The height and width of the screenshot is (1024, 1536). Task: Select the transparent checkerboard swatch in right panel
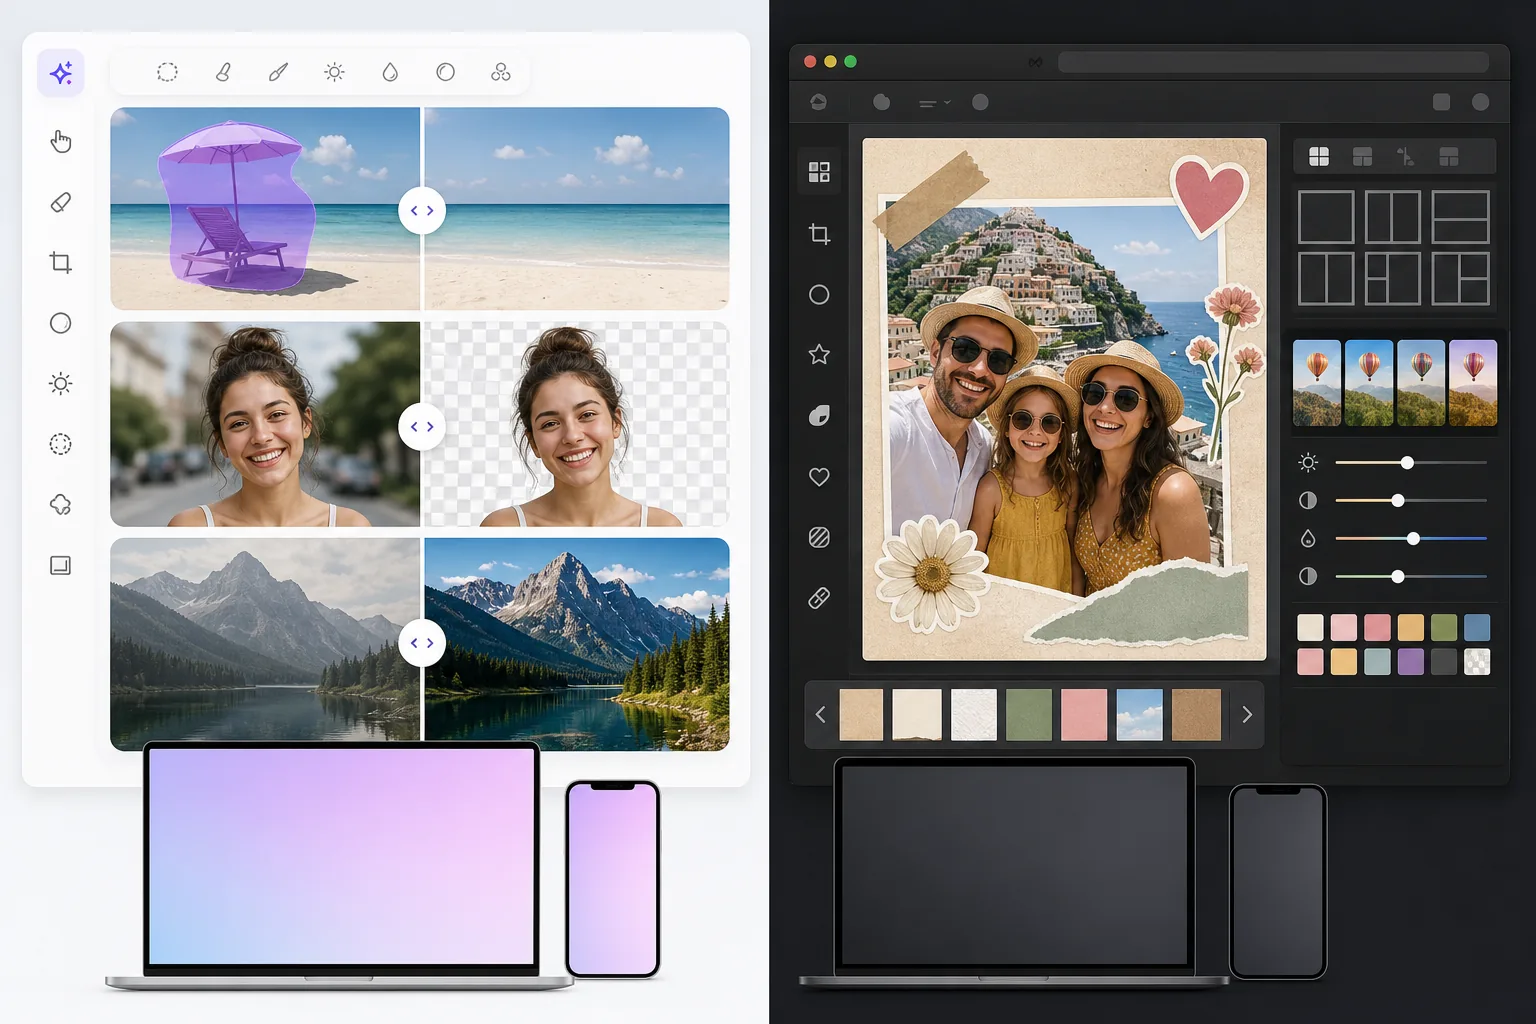click(1477, 661)
